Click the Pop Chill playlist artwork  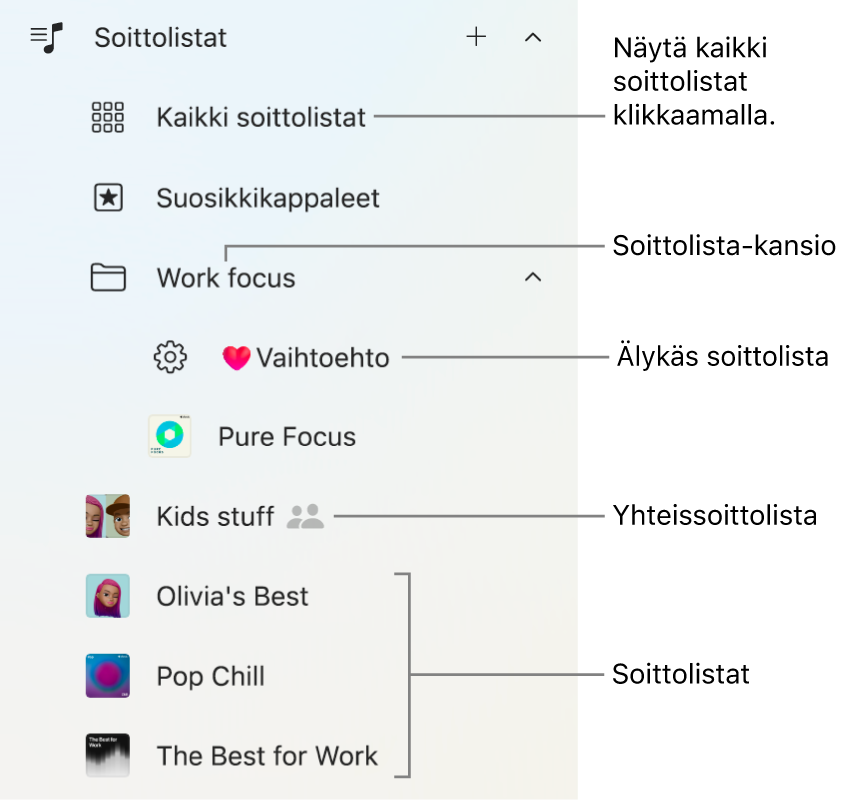click(108, 676)
